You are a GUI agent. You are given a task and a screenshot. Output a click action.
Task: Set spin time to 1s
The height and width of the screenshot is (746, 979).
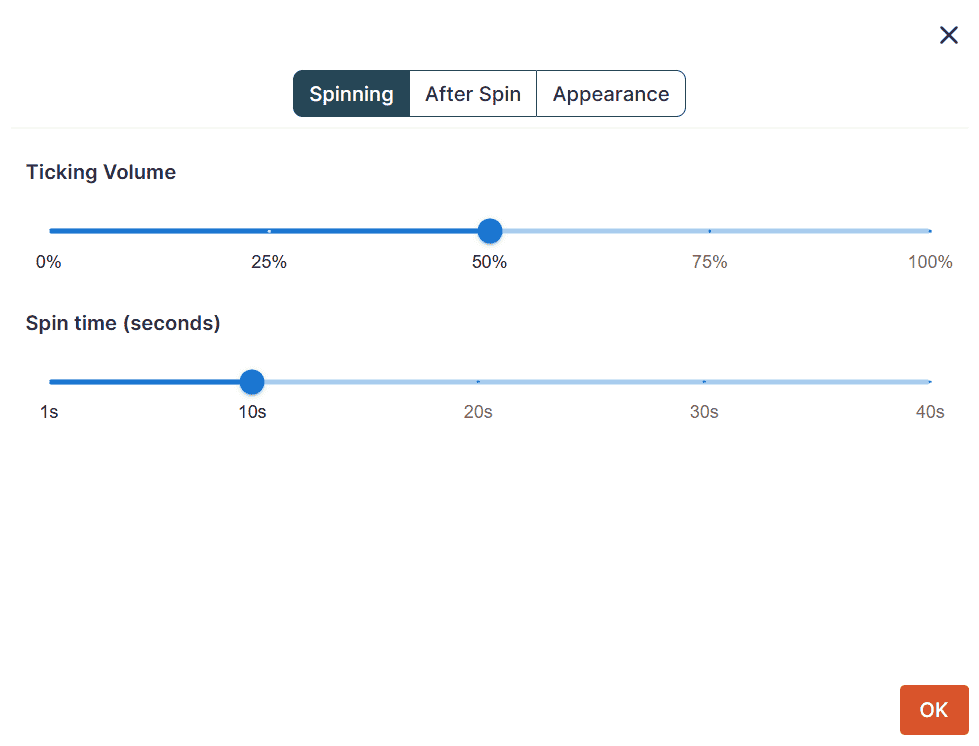coord(49,382)
